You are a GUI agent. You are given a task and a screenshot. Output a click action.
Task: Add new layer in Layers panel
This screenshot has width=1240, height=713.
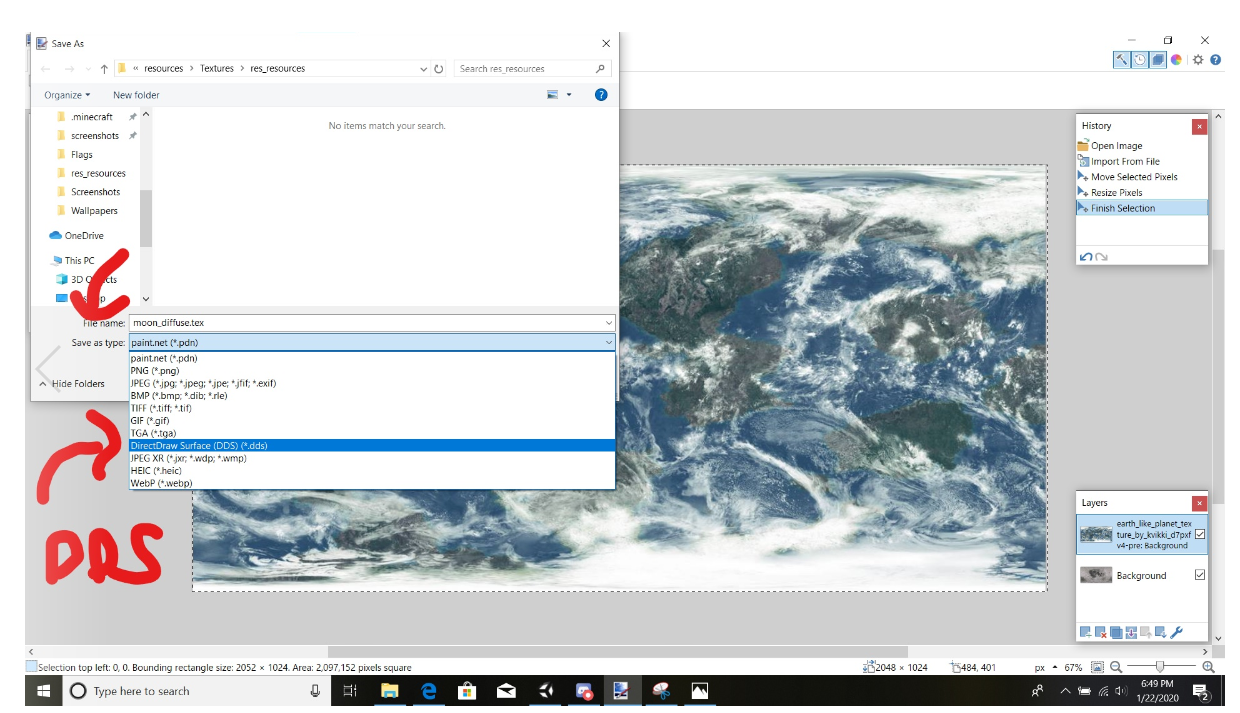click(1085, 632)
